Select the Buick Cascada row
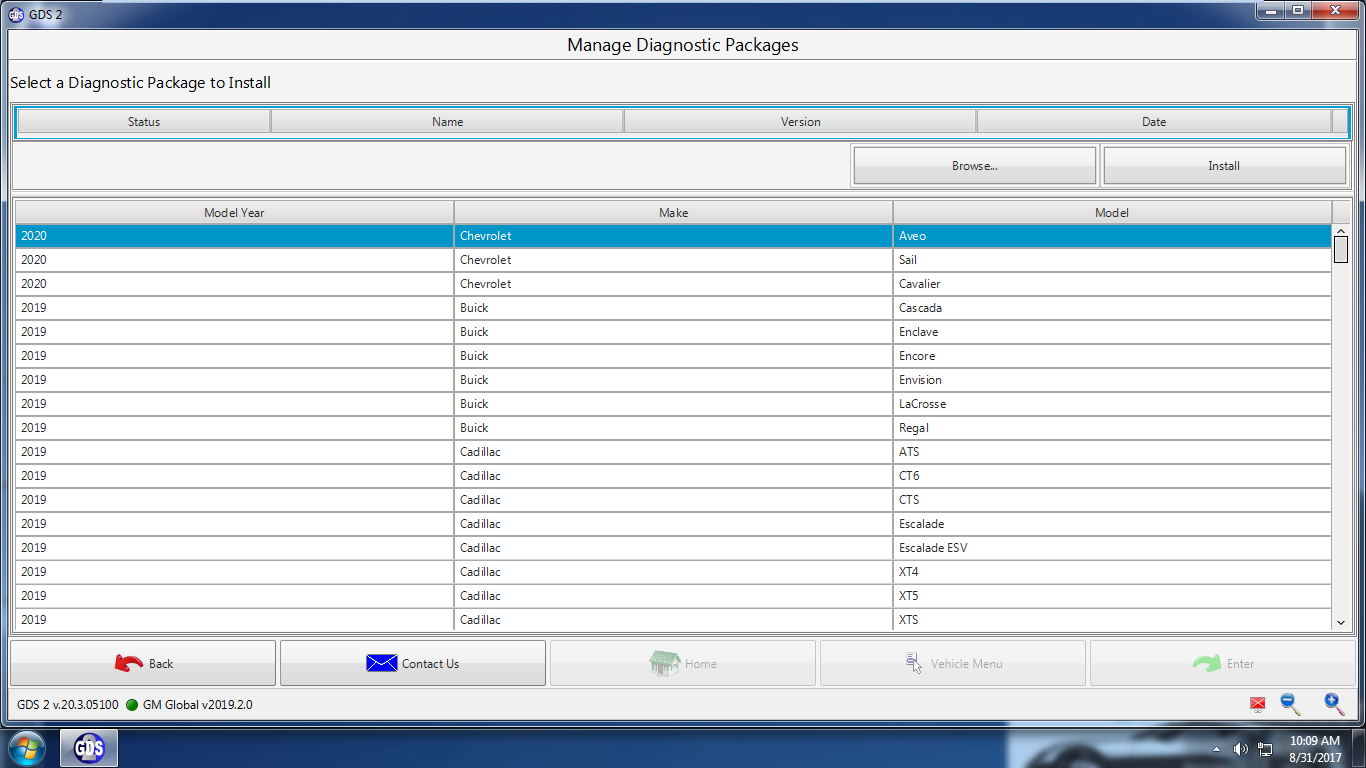The width and height of the screenshot is (1366, 768). coord(673,308)
